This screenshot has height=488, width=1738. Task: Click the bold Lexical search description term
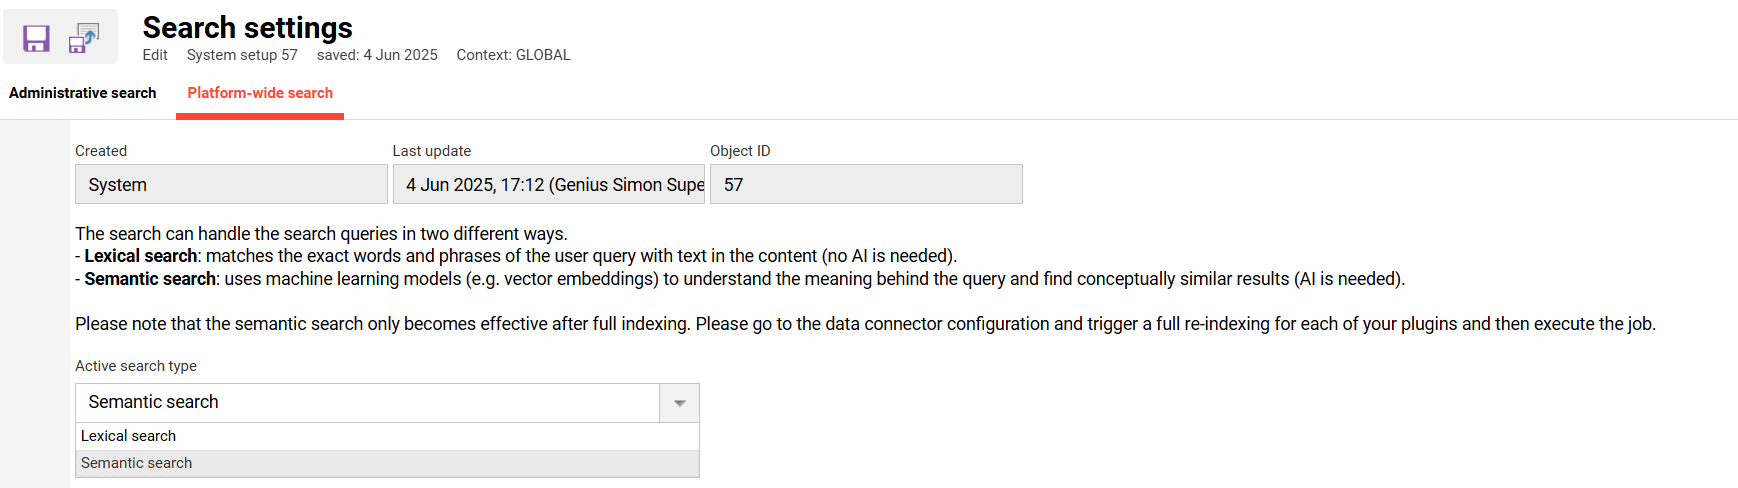pos(140,256)
